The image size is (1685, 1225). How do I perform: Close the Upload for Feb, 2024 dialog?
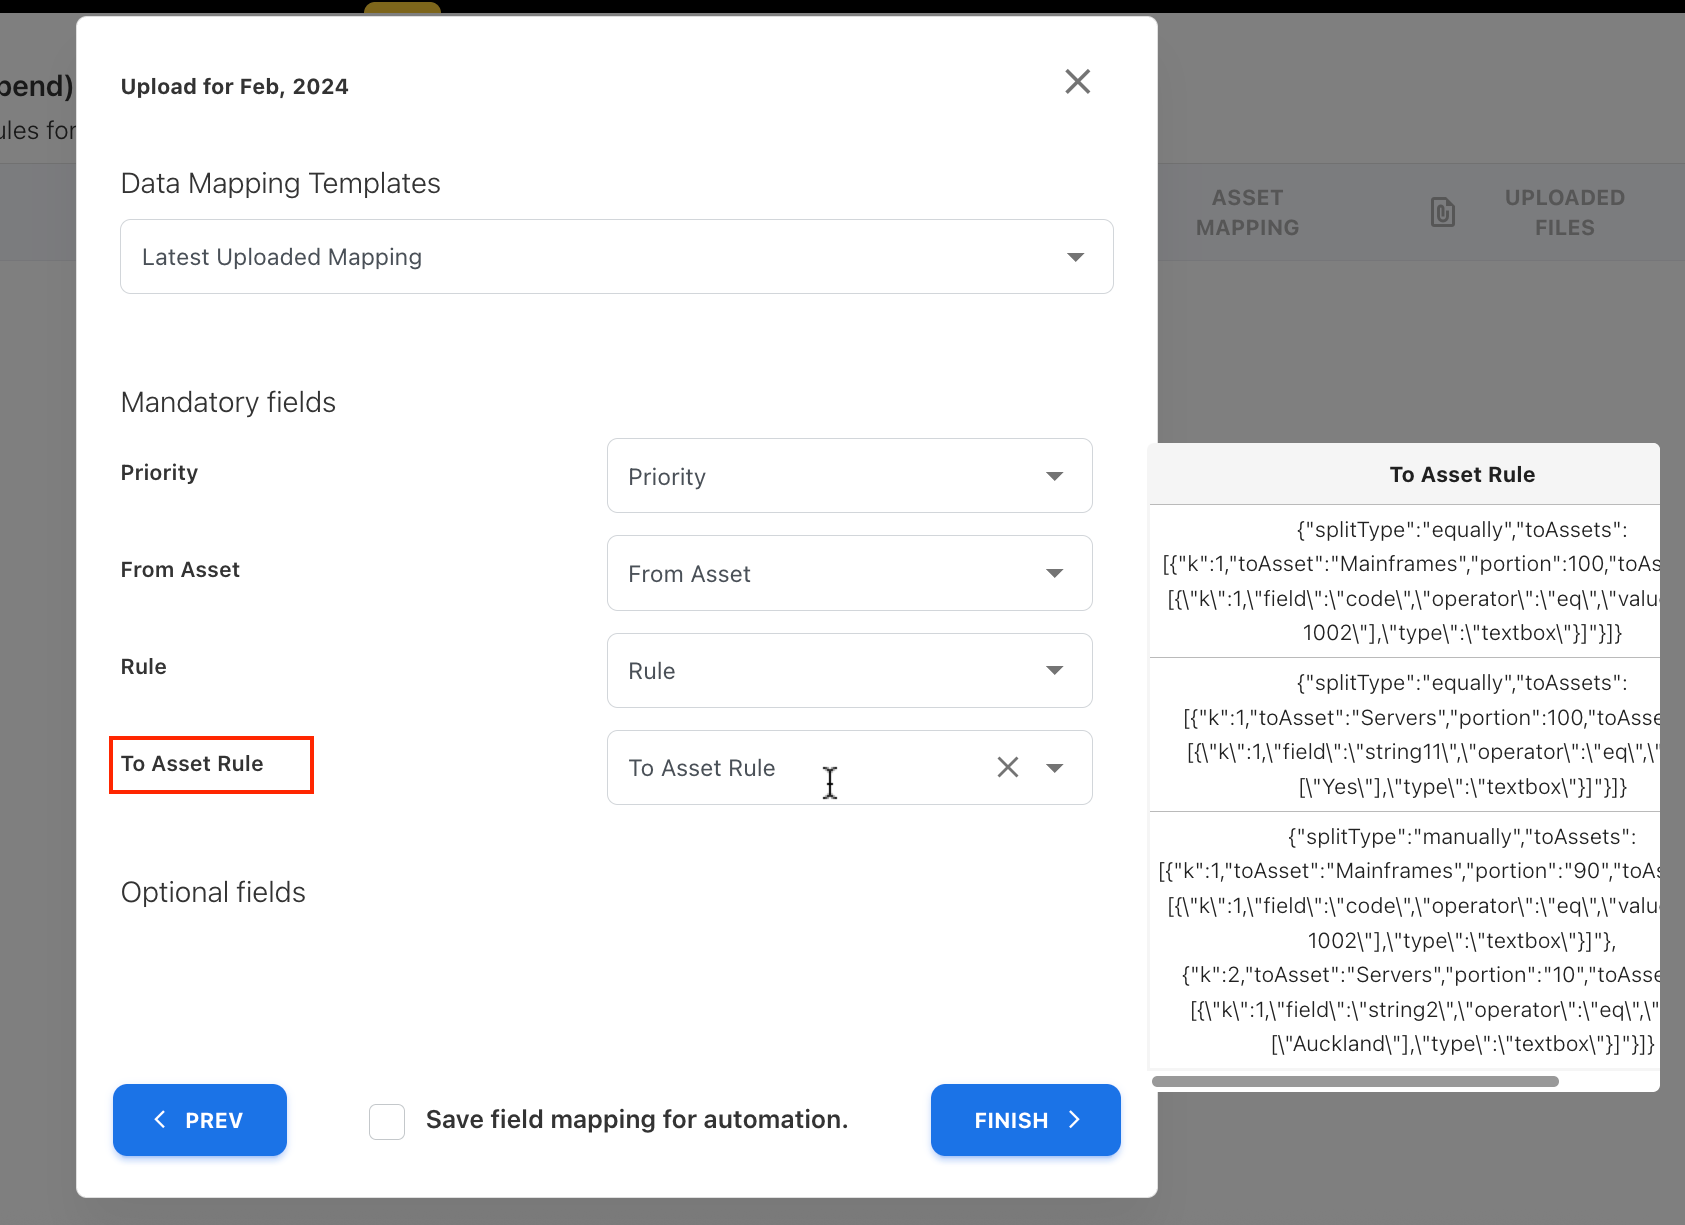1077,82
